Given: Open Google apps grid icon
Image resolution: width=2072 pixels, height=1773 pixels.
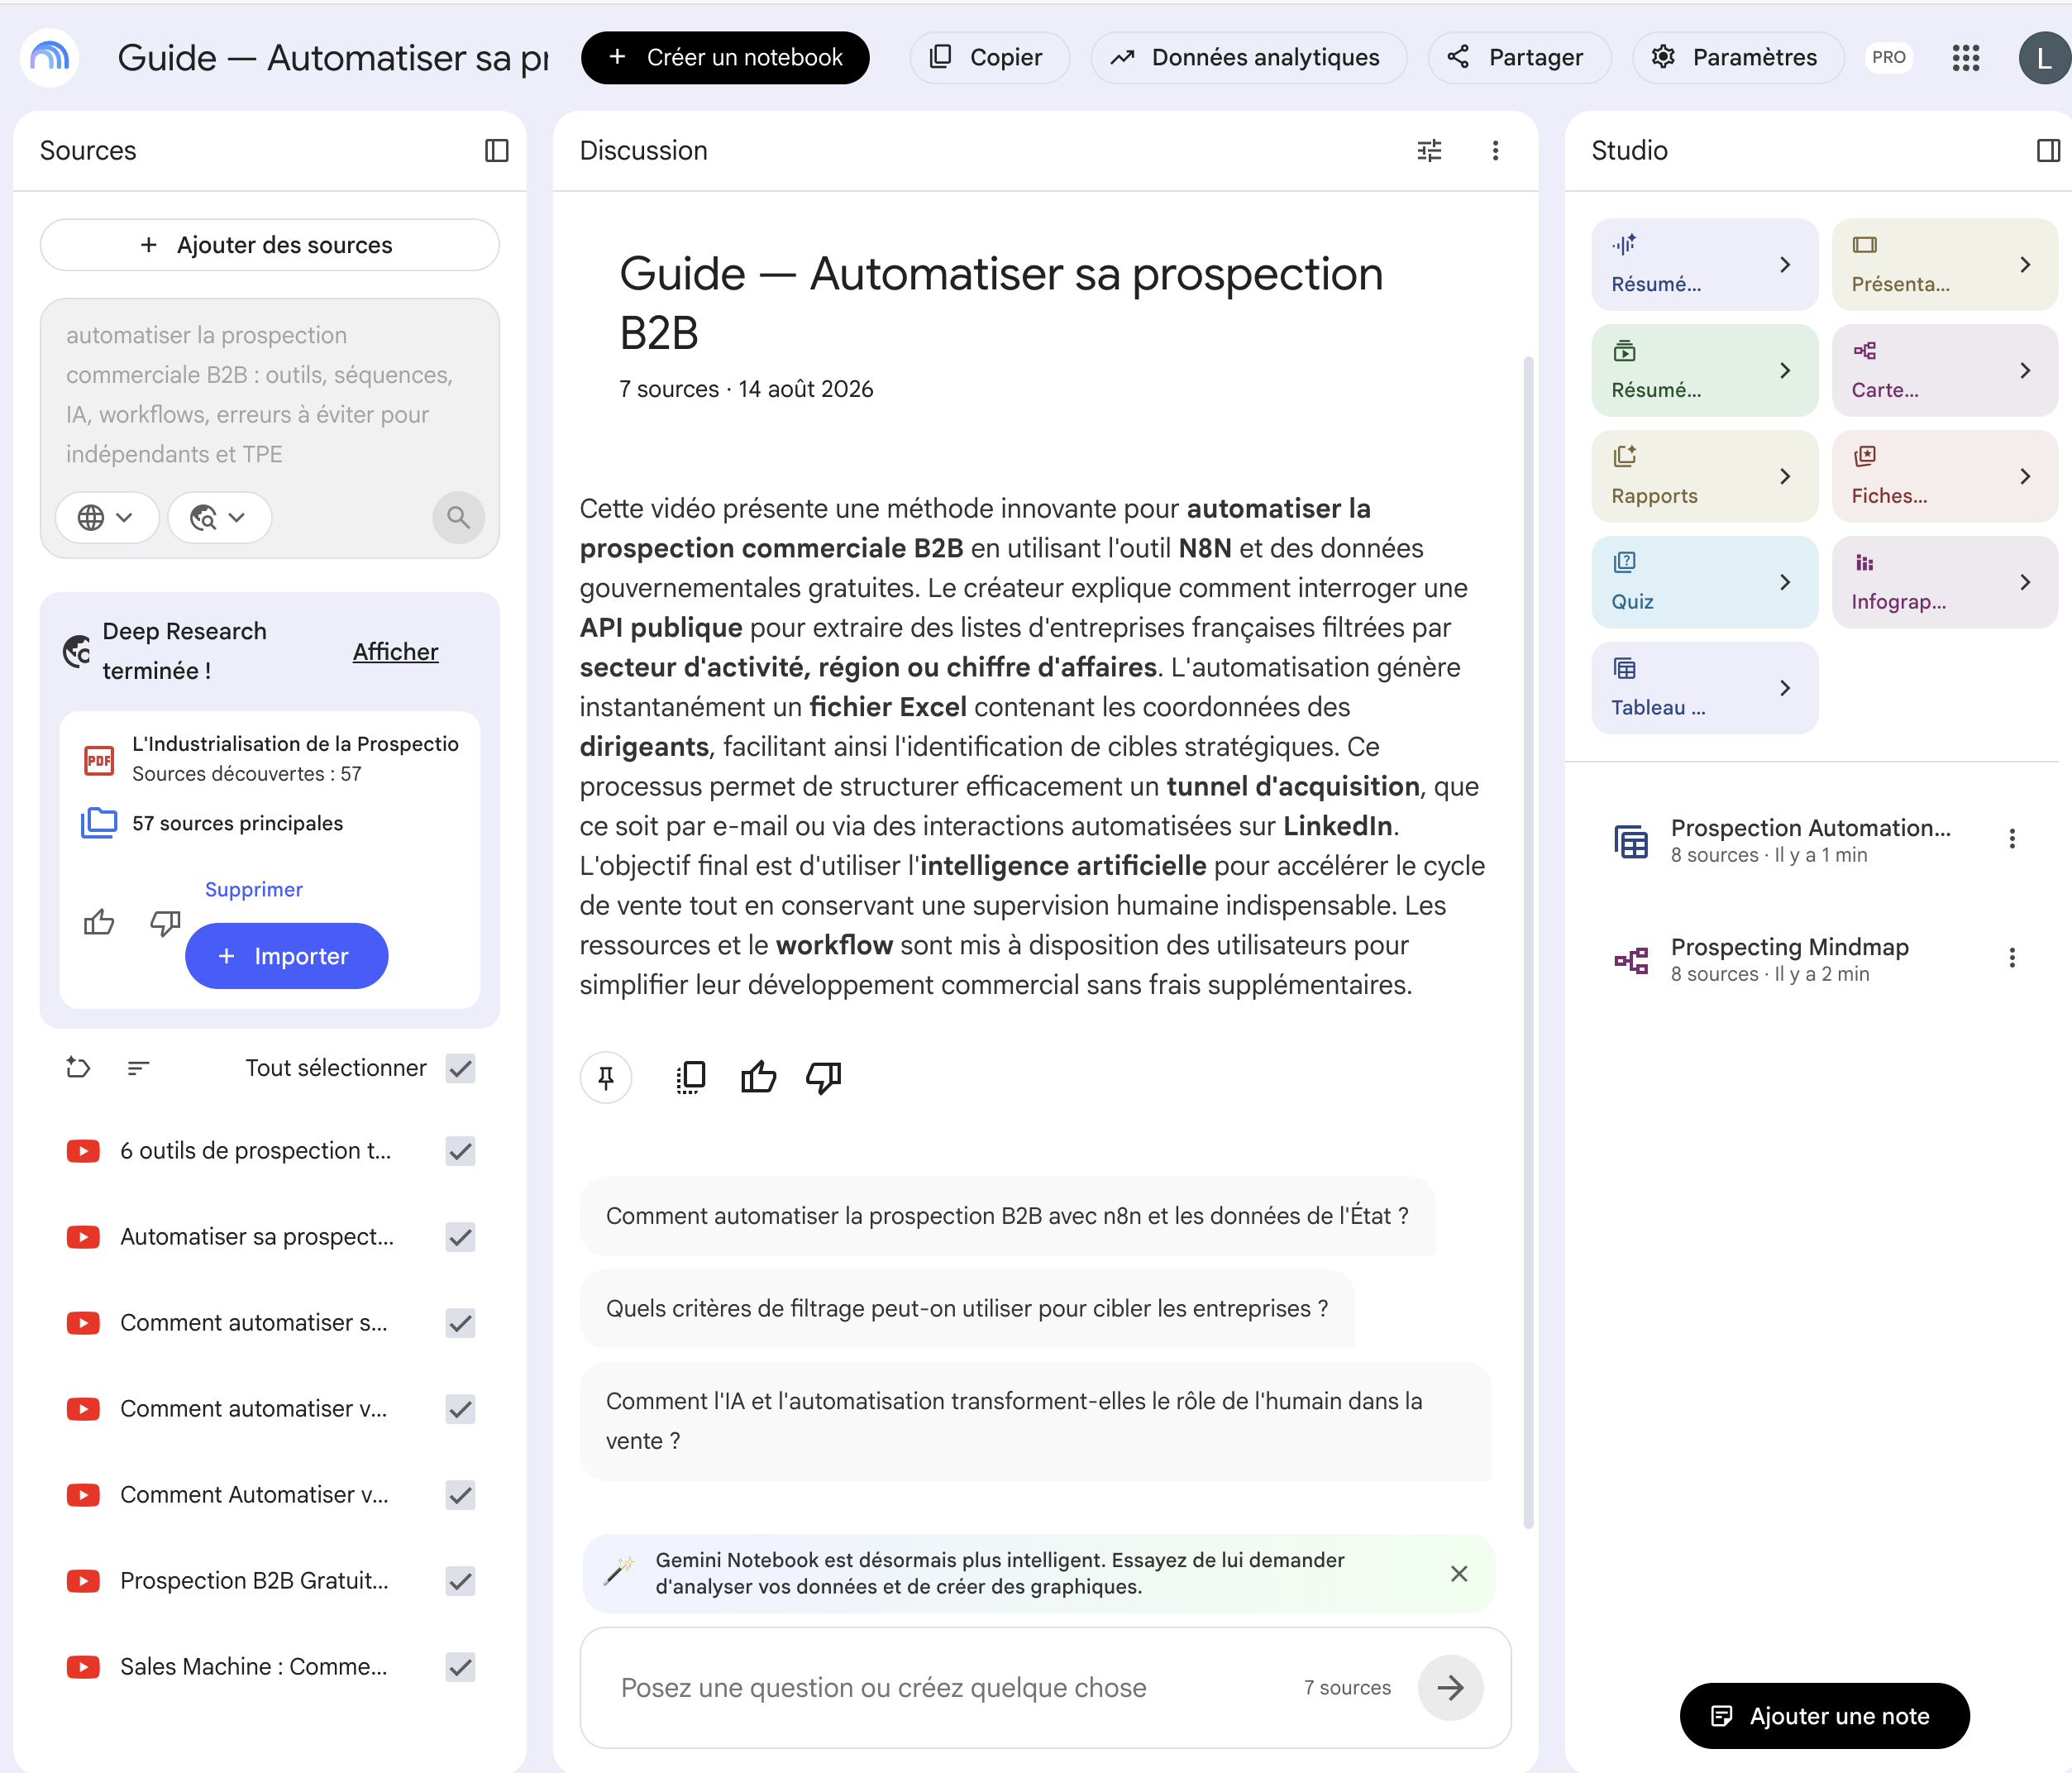Looking at the screenshot, I should [1965, 58].
